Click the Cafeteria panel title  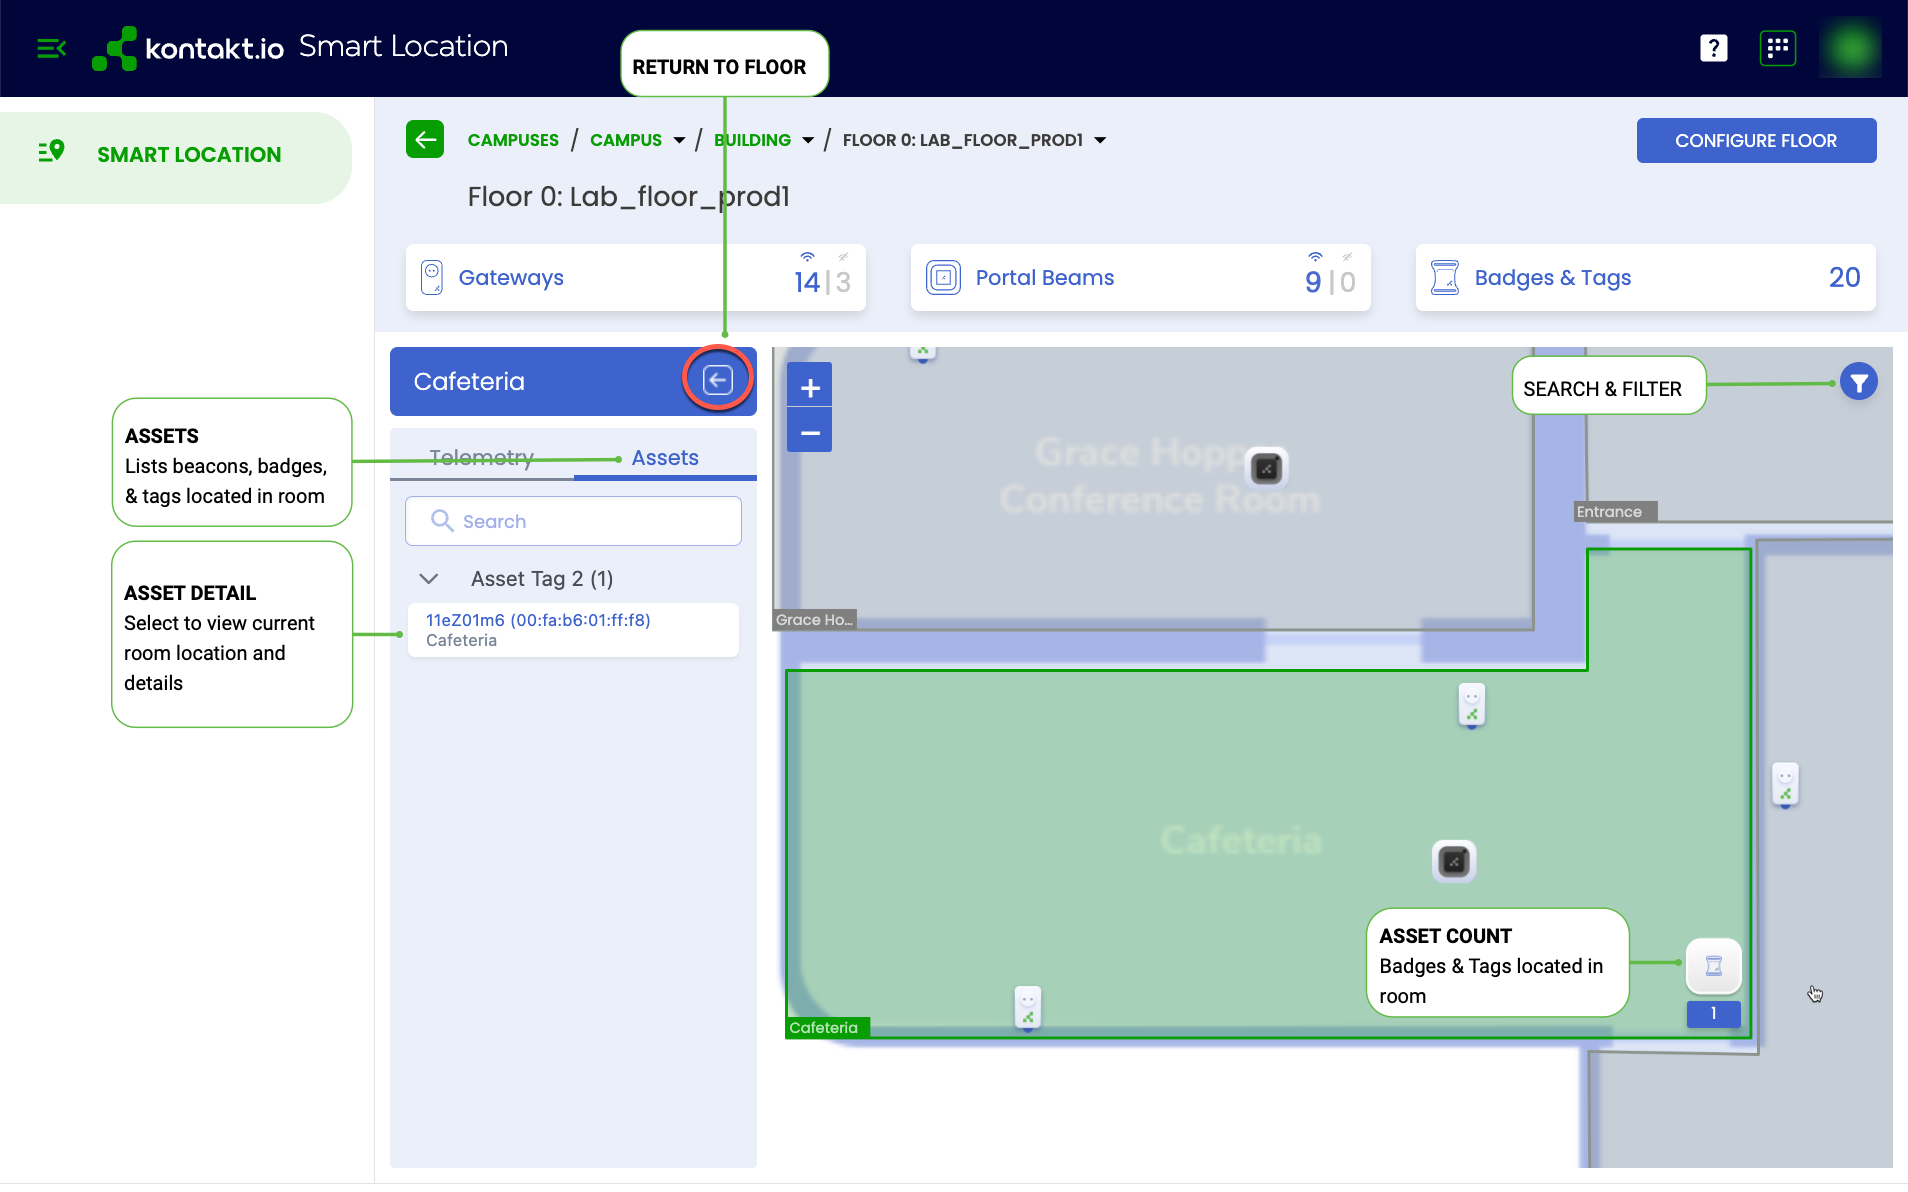click(x=469, y=381)
